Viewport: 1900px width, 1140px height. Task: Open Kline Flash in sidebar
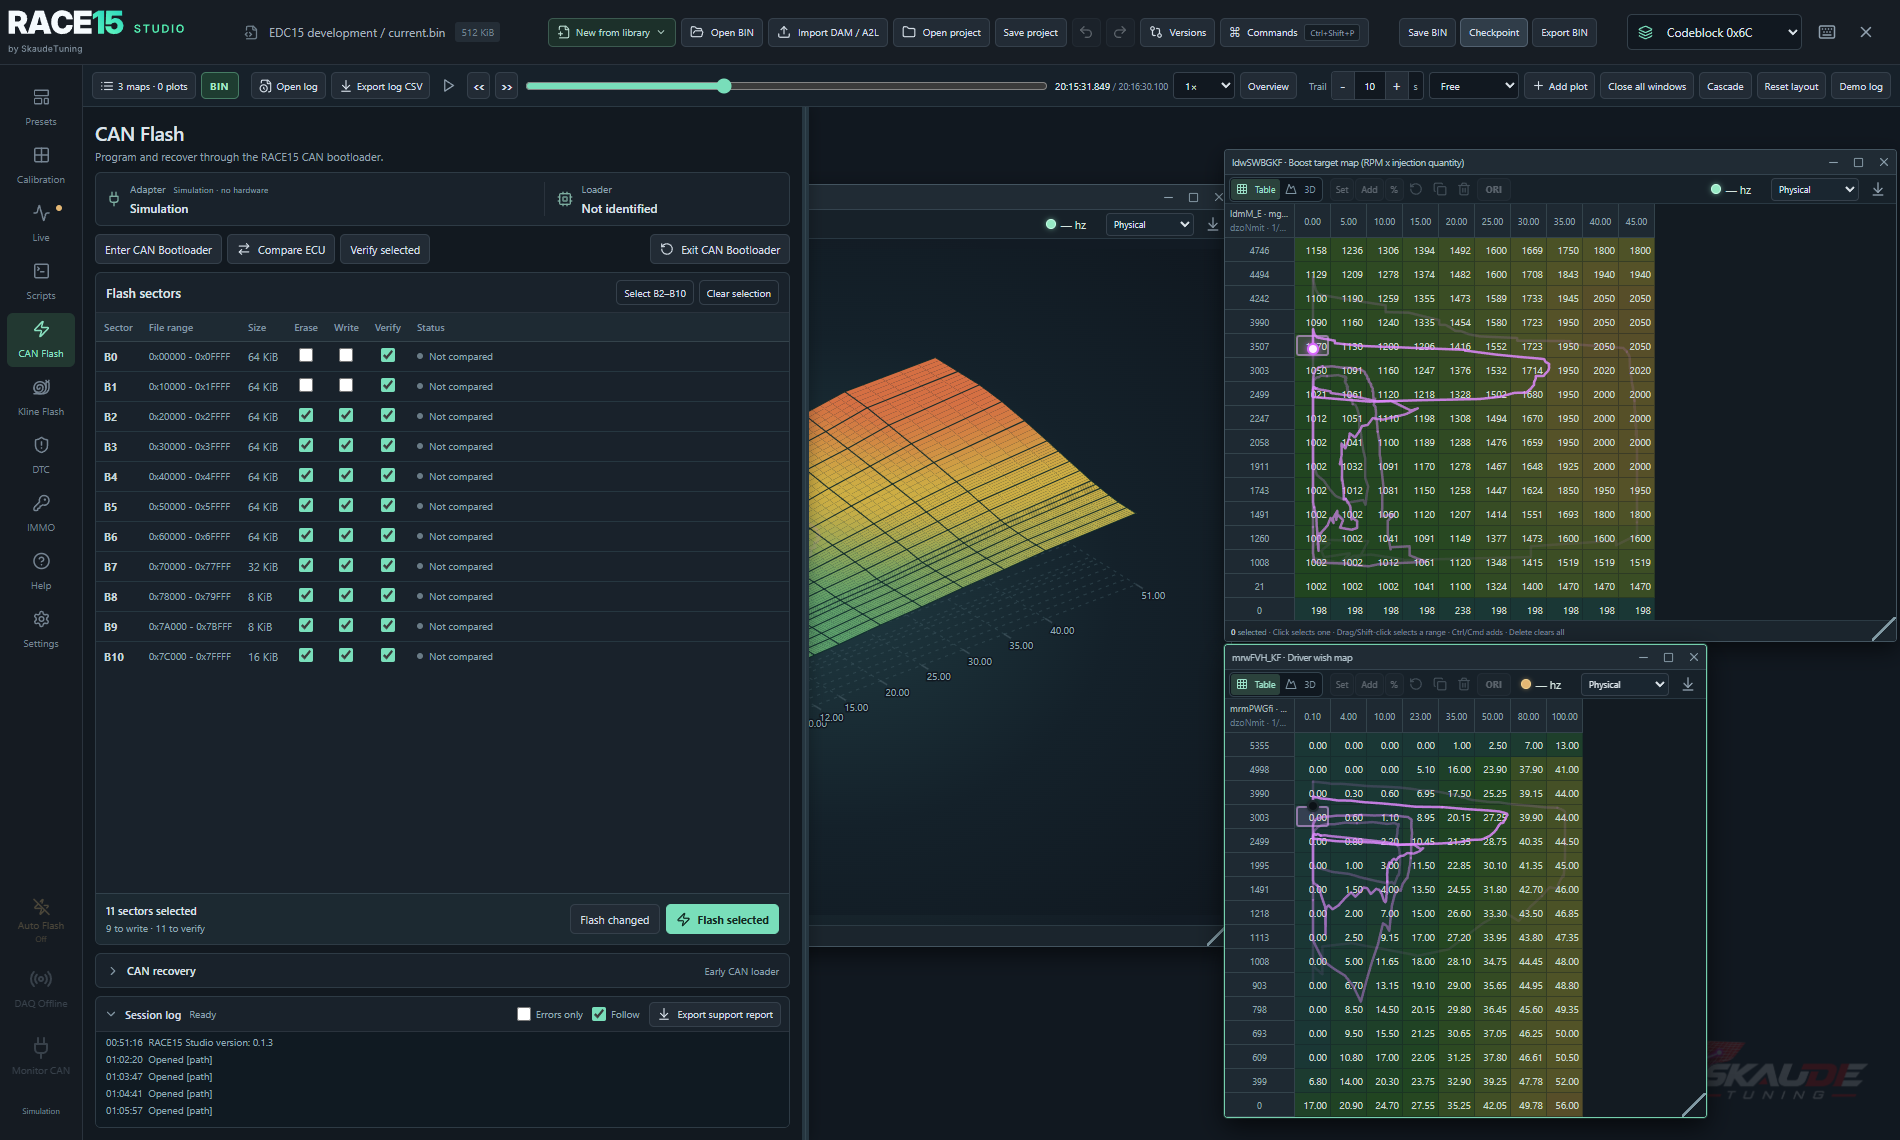41,397
